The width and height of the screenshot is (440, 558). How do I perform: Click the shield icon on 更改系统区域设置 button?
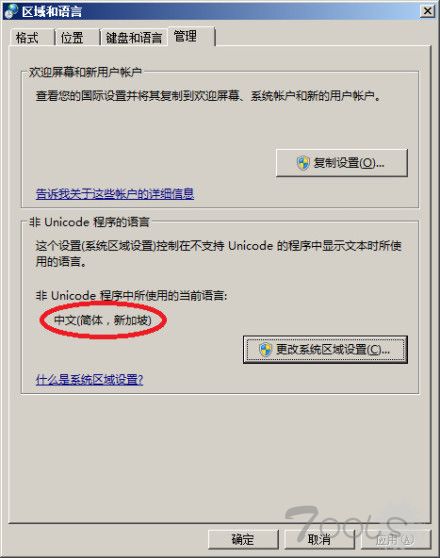265,350
